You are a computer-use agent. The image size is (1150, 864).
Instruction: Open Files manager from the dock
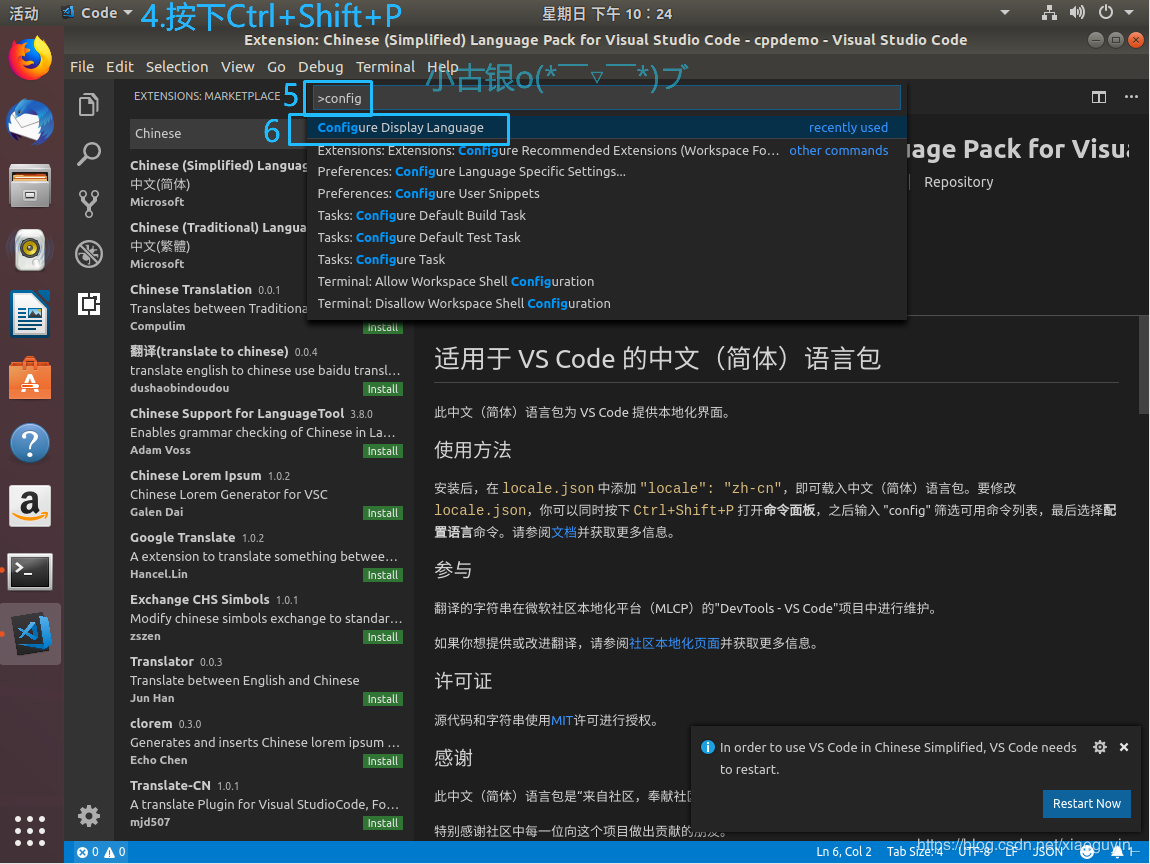(x=30, y=185)
